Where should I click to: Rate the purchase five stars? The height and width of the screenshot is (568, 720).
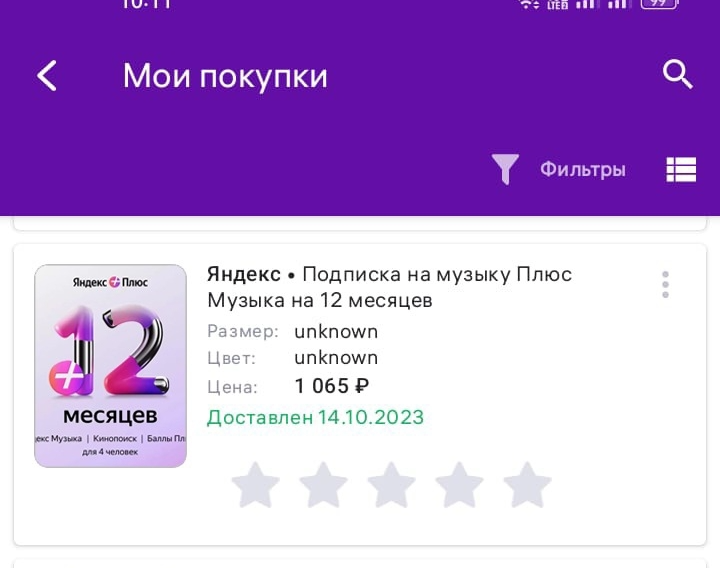click(x=527, y=485)
